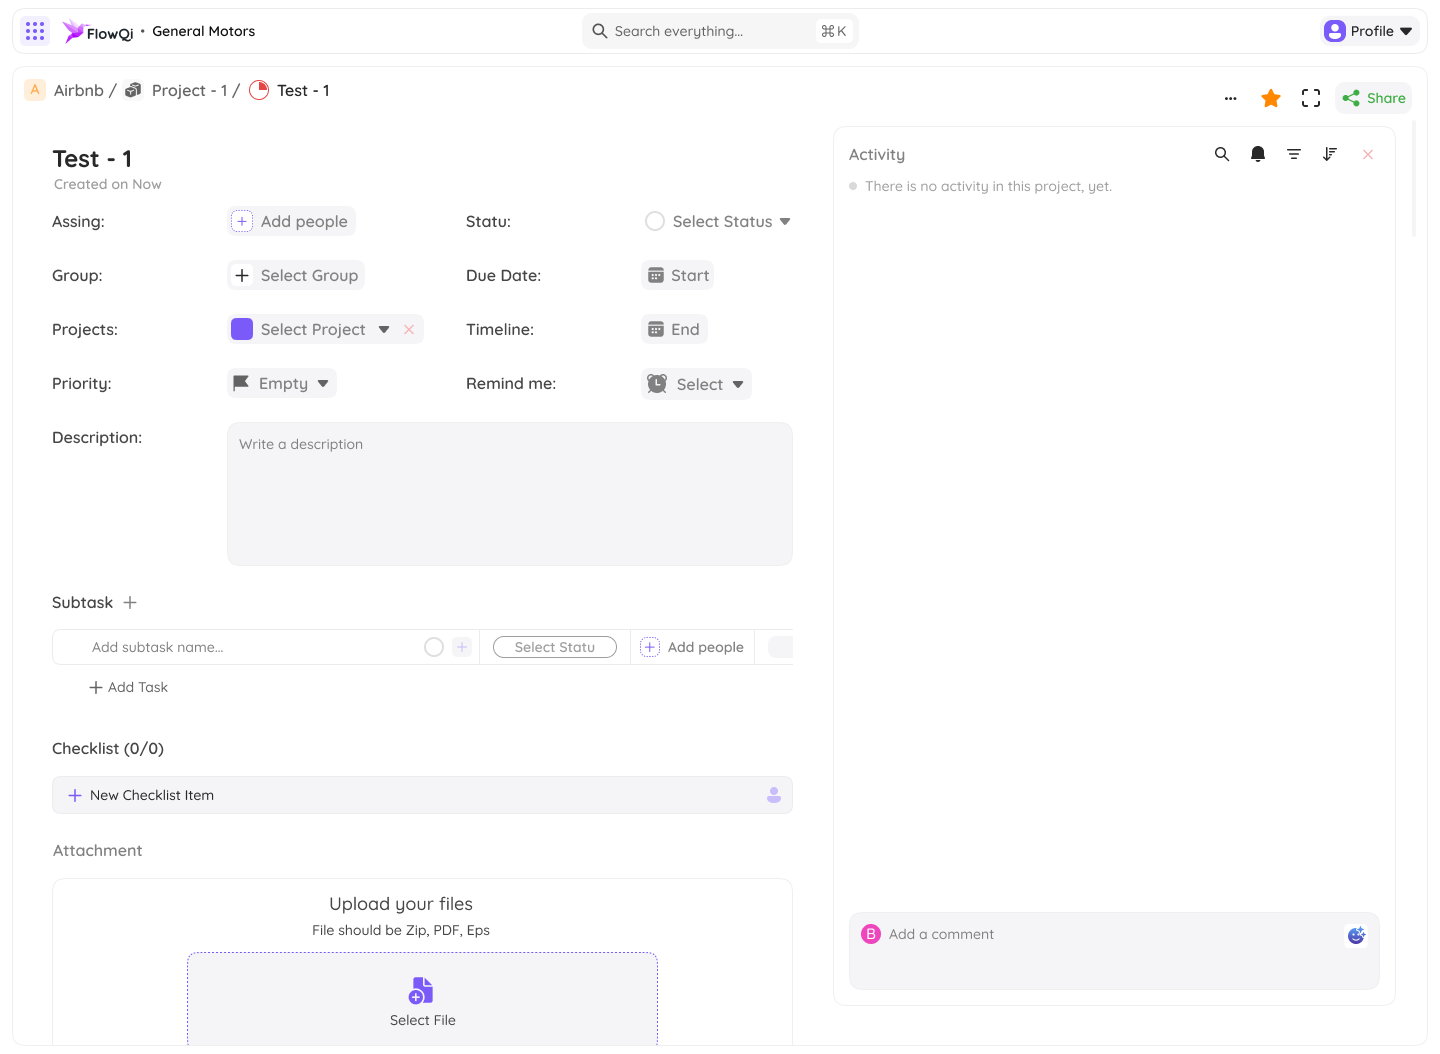Search within the Activity panel

coord(1222,154)
